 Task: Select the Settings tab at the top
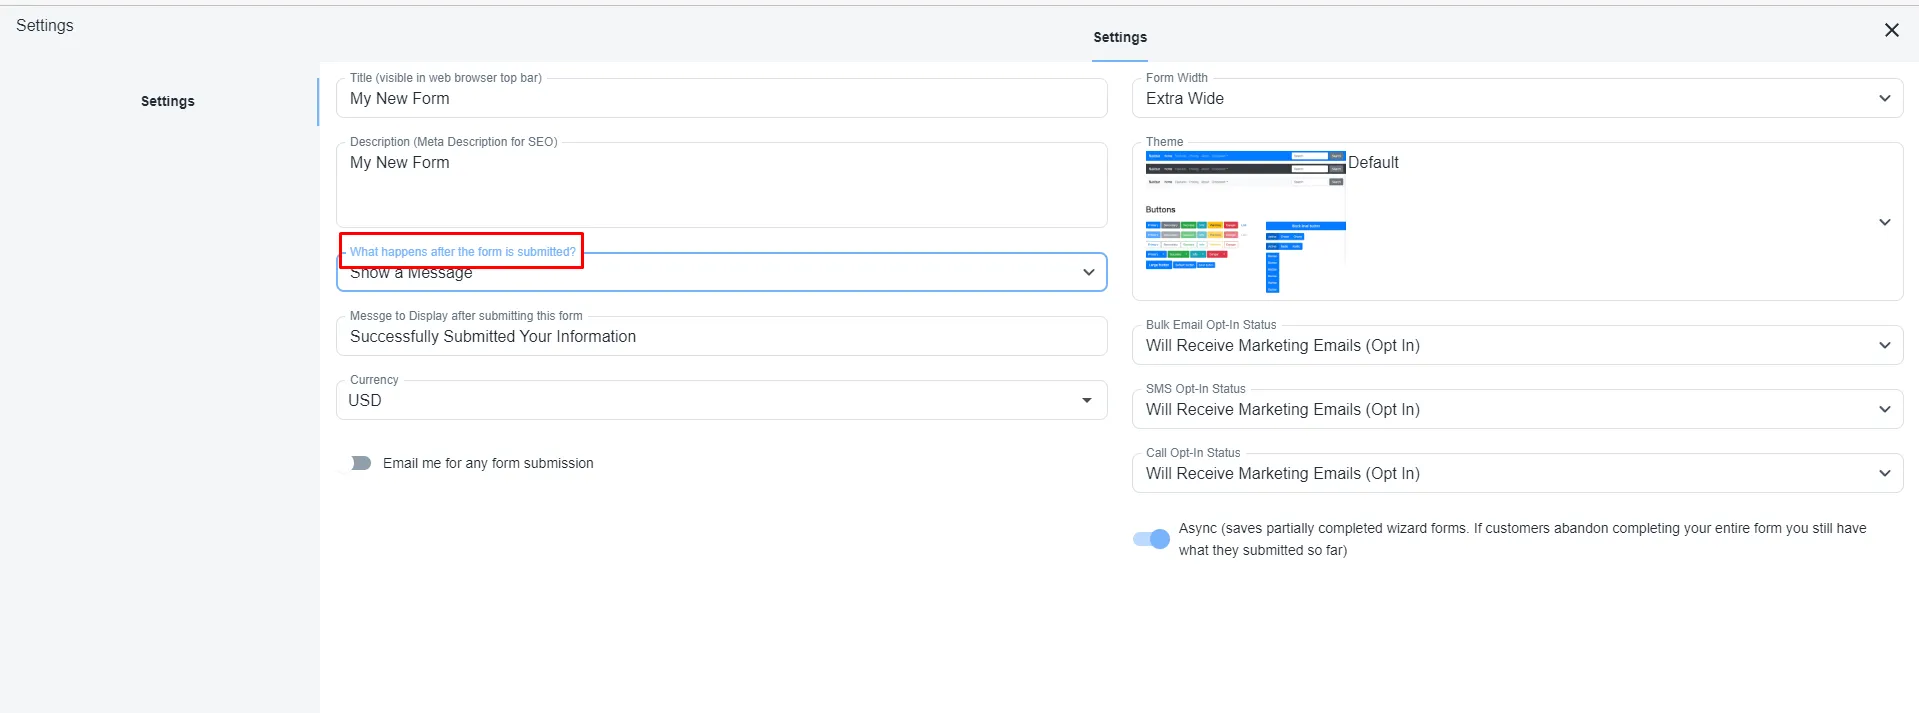click(x=1120, y=37)
